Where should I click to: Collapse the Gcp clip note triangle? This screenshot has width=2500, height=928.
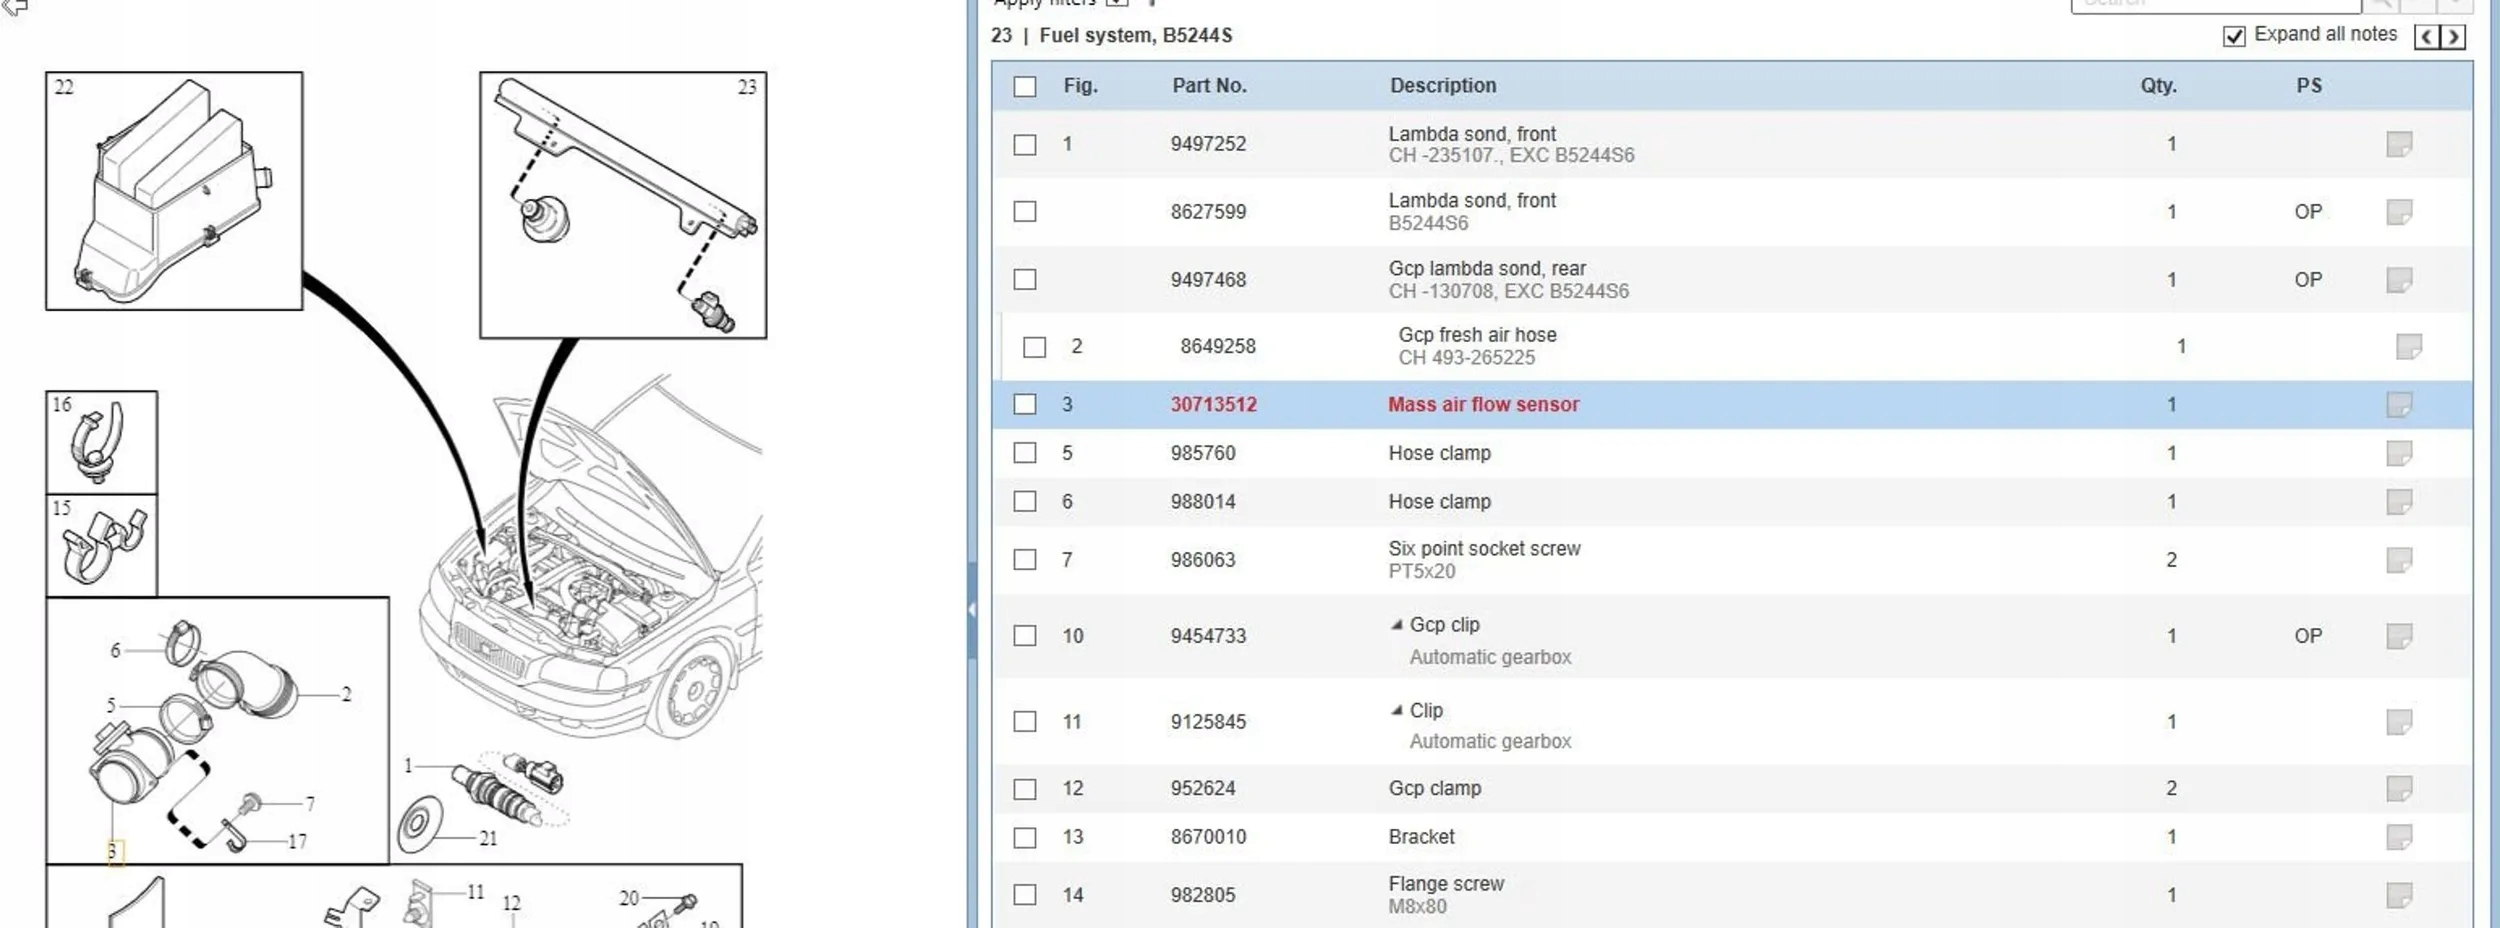click(1396, 625)
